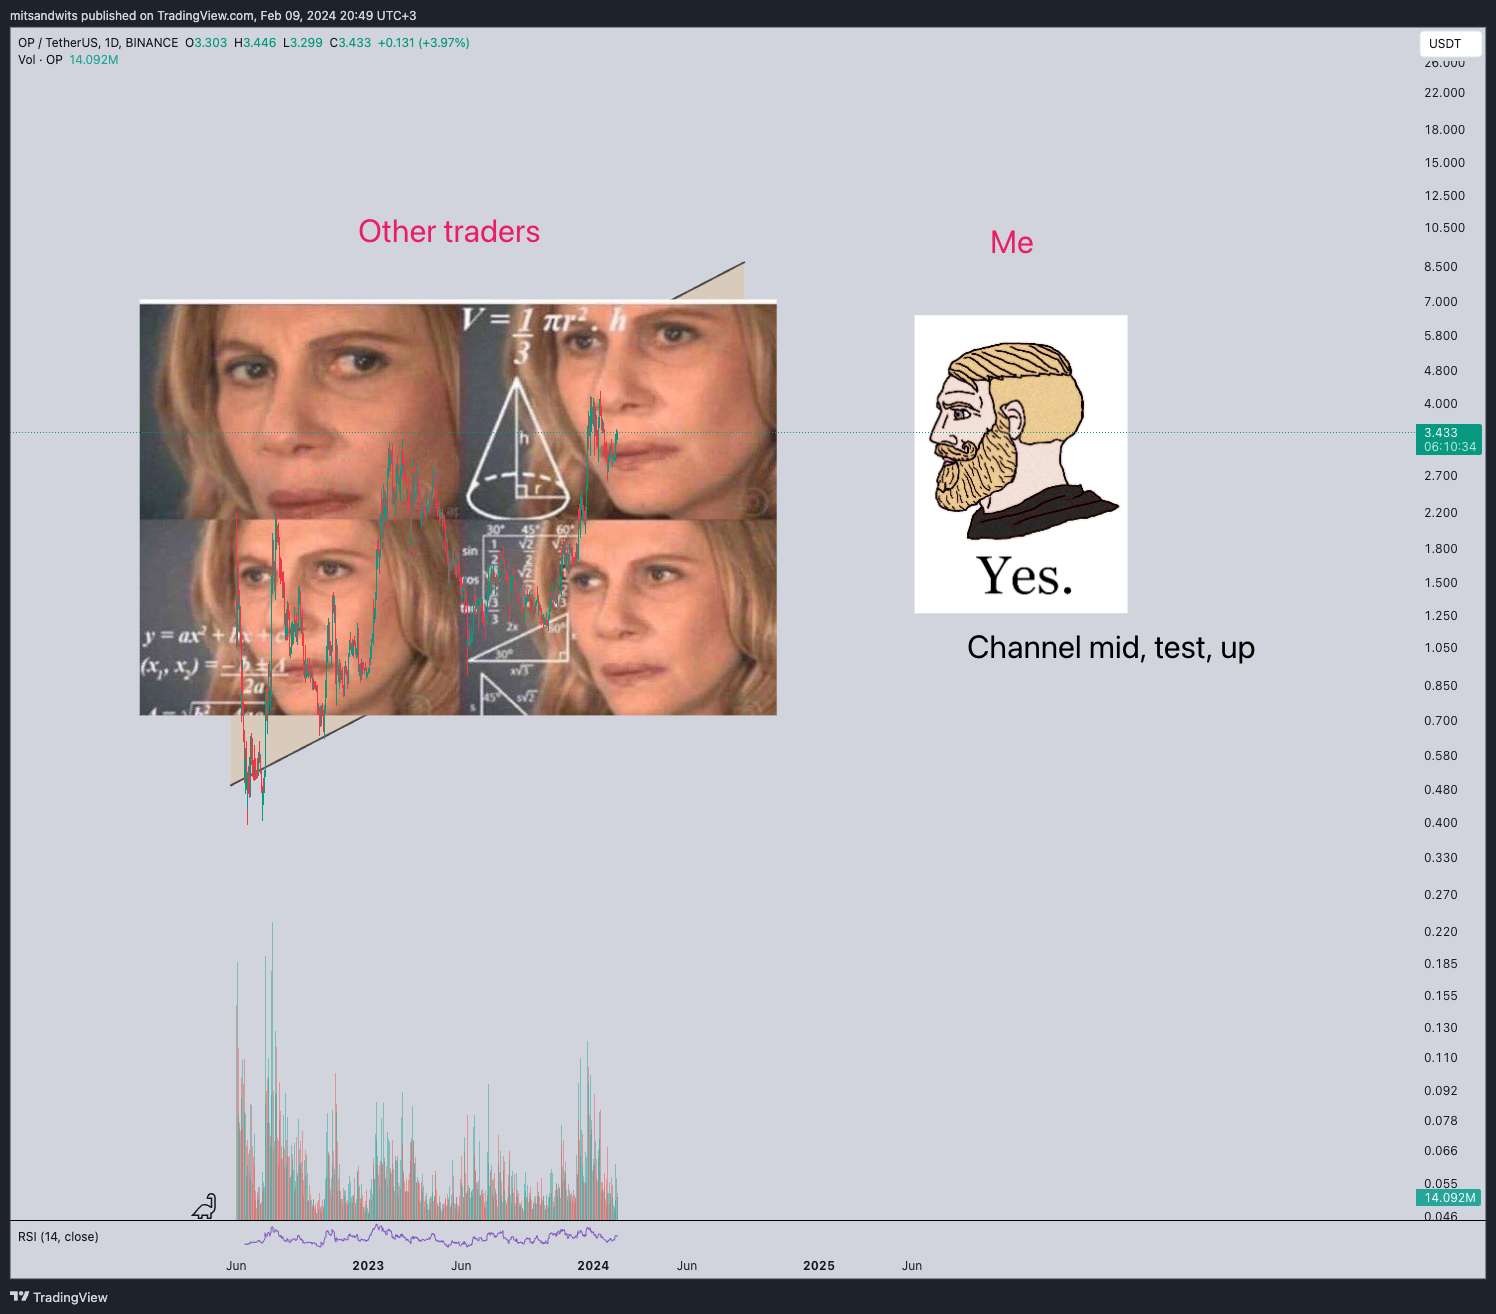Click the 0.400 price level on the scale
This screenshot has width=1496, height=1314.
click(1441, 823)
